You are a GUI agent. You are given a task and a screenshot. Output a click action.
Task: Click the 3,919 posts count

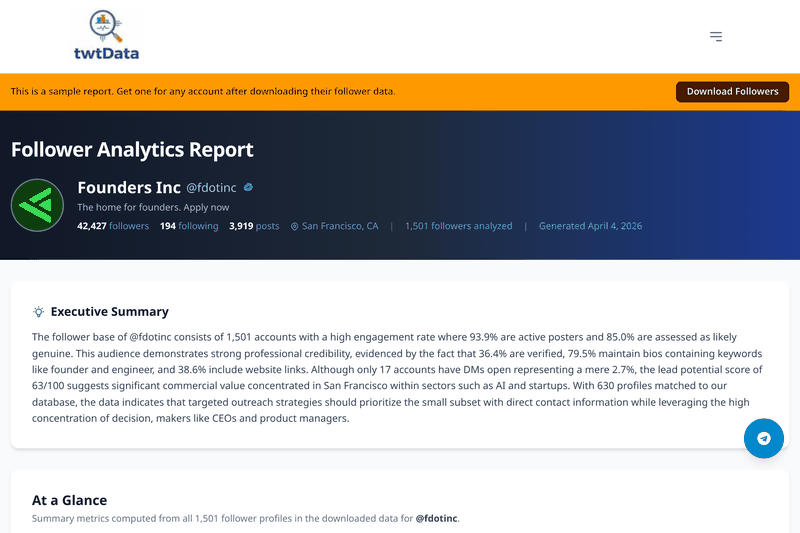point(254,226)
